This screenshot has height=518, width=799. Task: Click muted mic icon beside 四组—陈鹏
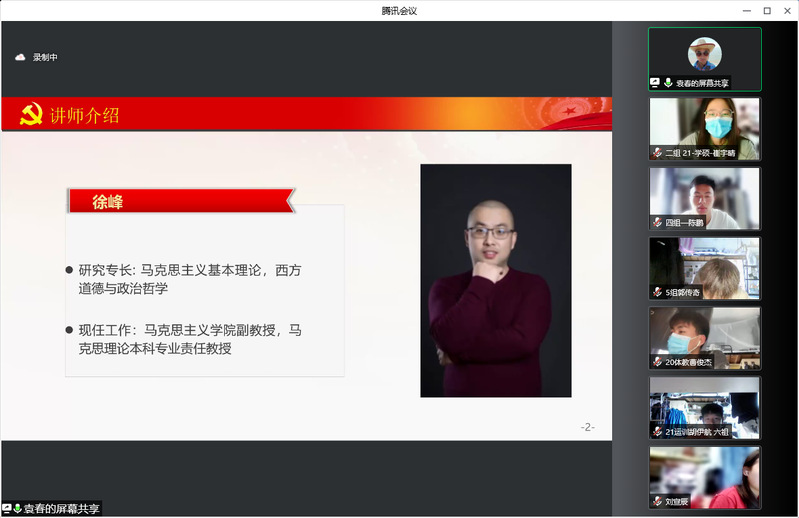(x=657, y=222)
